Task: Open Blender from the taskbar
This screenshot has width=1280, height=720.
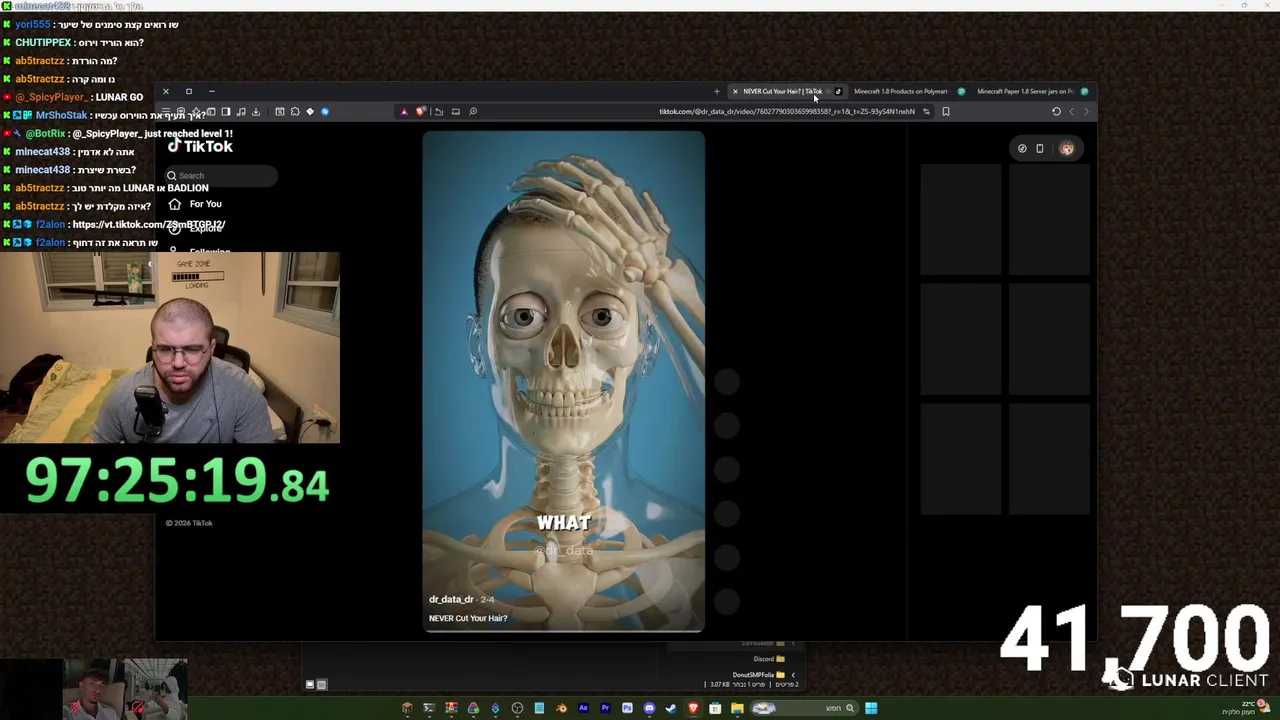Action: [561, 708]
